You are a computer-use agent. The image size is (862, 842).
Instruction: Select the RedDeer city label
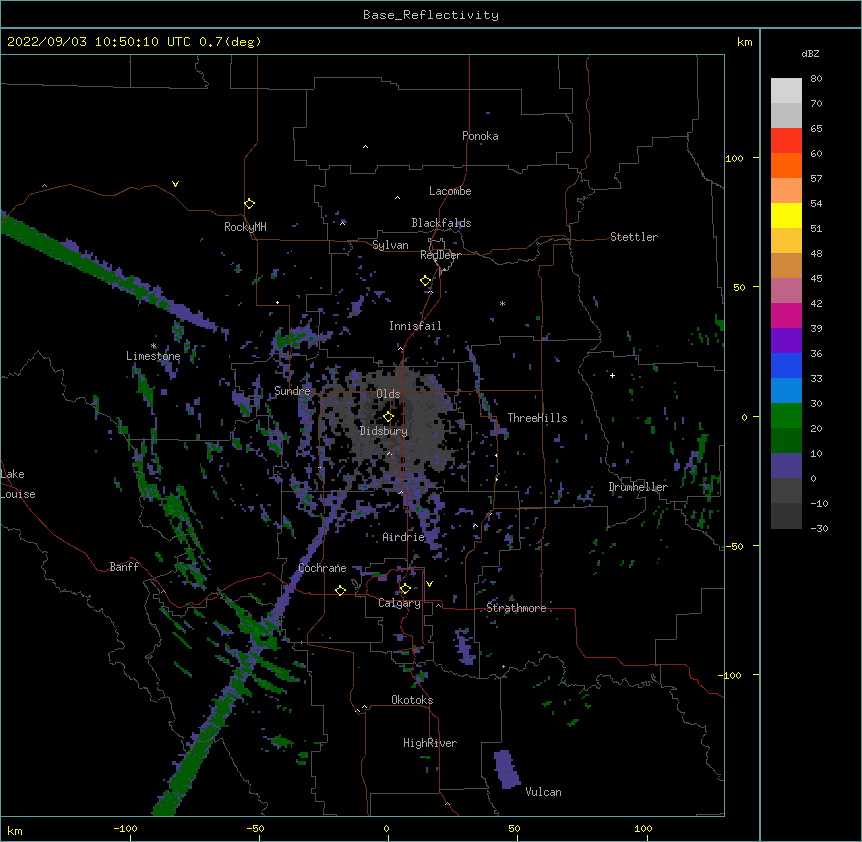(x=440, y=255)
